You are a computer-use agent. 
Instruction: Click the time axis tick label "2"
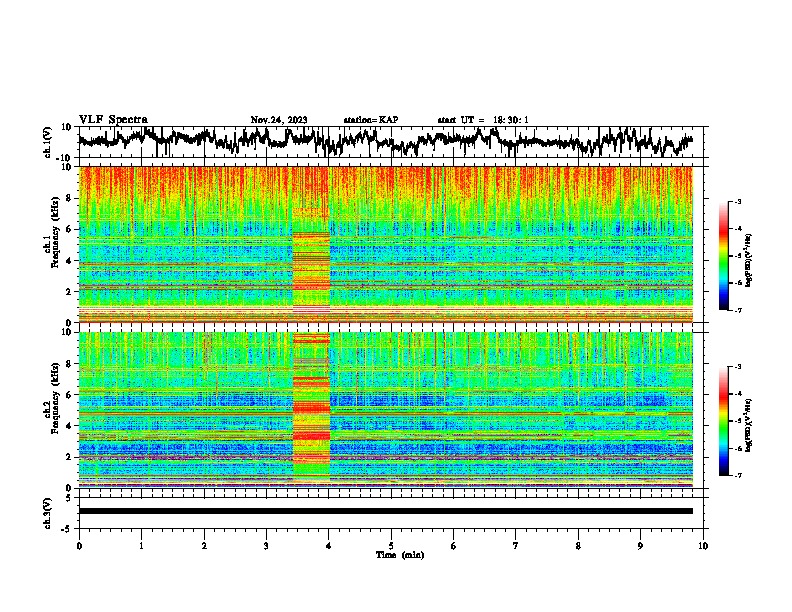[204, 546]
